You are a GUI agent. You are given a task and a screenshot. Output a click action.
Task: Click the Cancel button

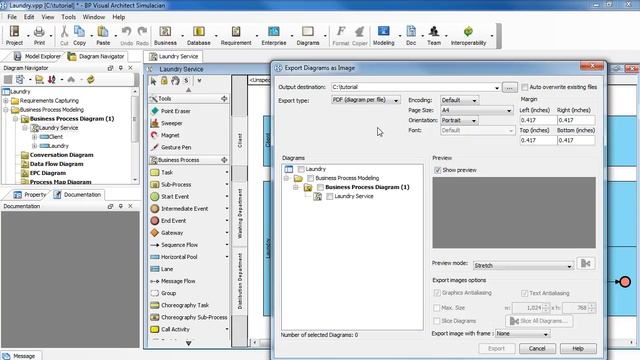click(x=537, y=349)
